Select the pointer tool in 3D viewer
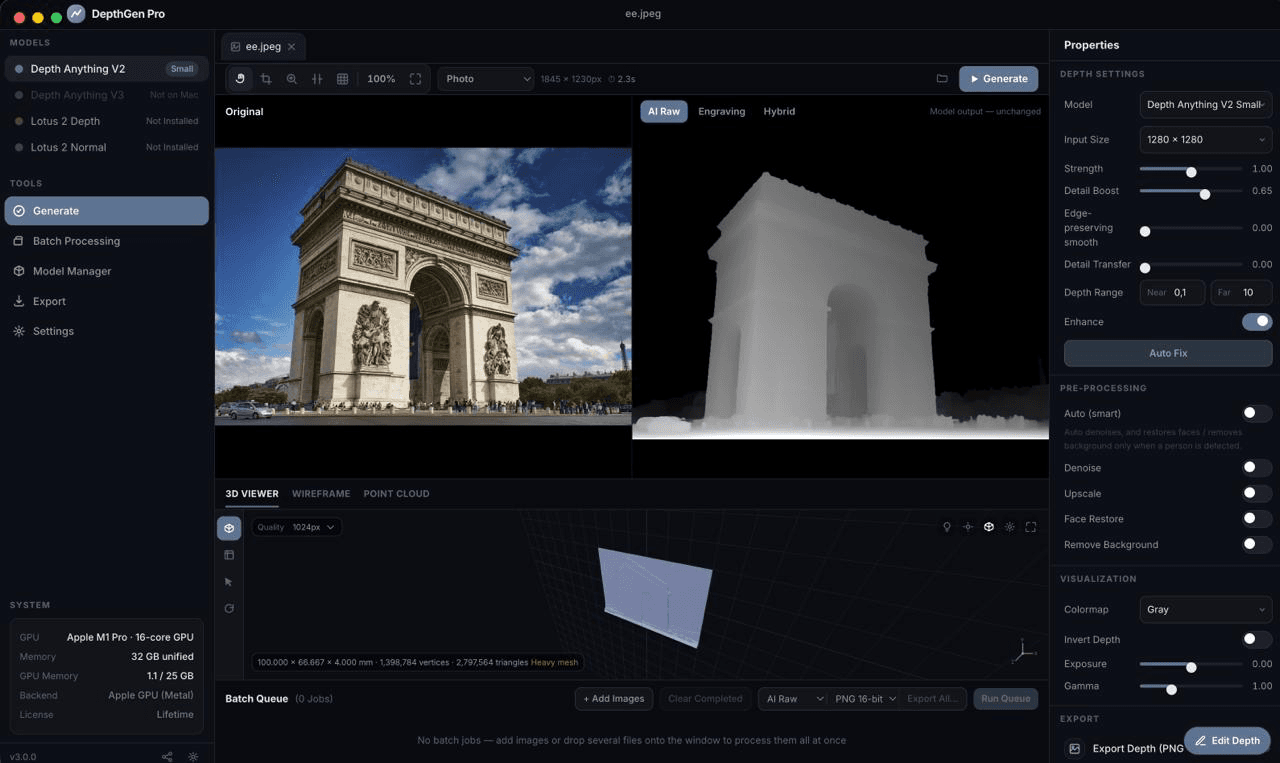The width and height of the screenshot is (1280, 763). (x=229, y=582)
